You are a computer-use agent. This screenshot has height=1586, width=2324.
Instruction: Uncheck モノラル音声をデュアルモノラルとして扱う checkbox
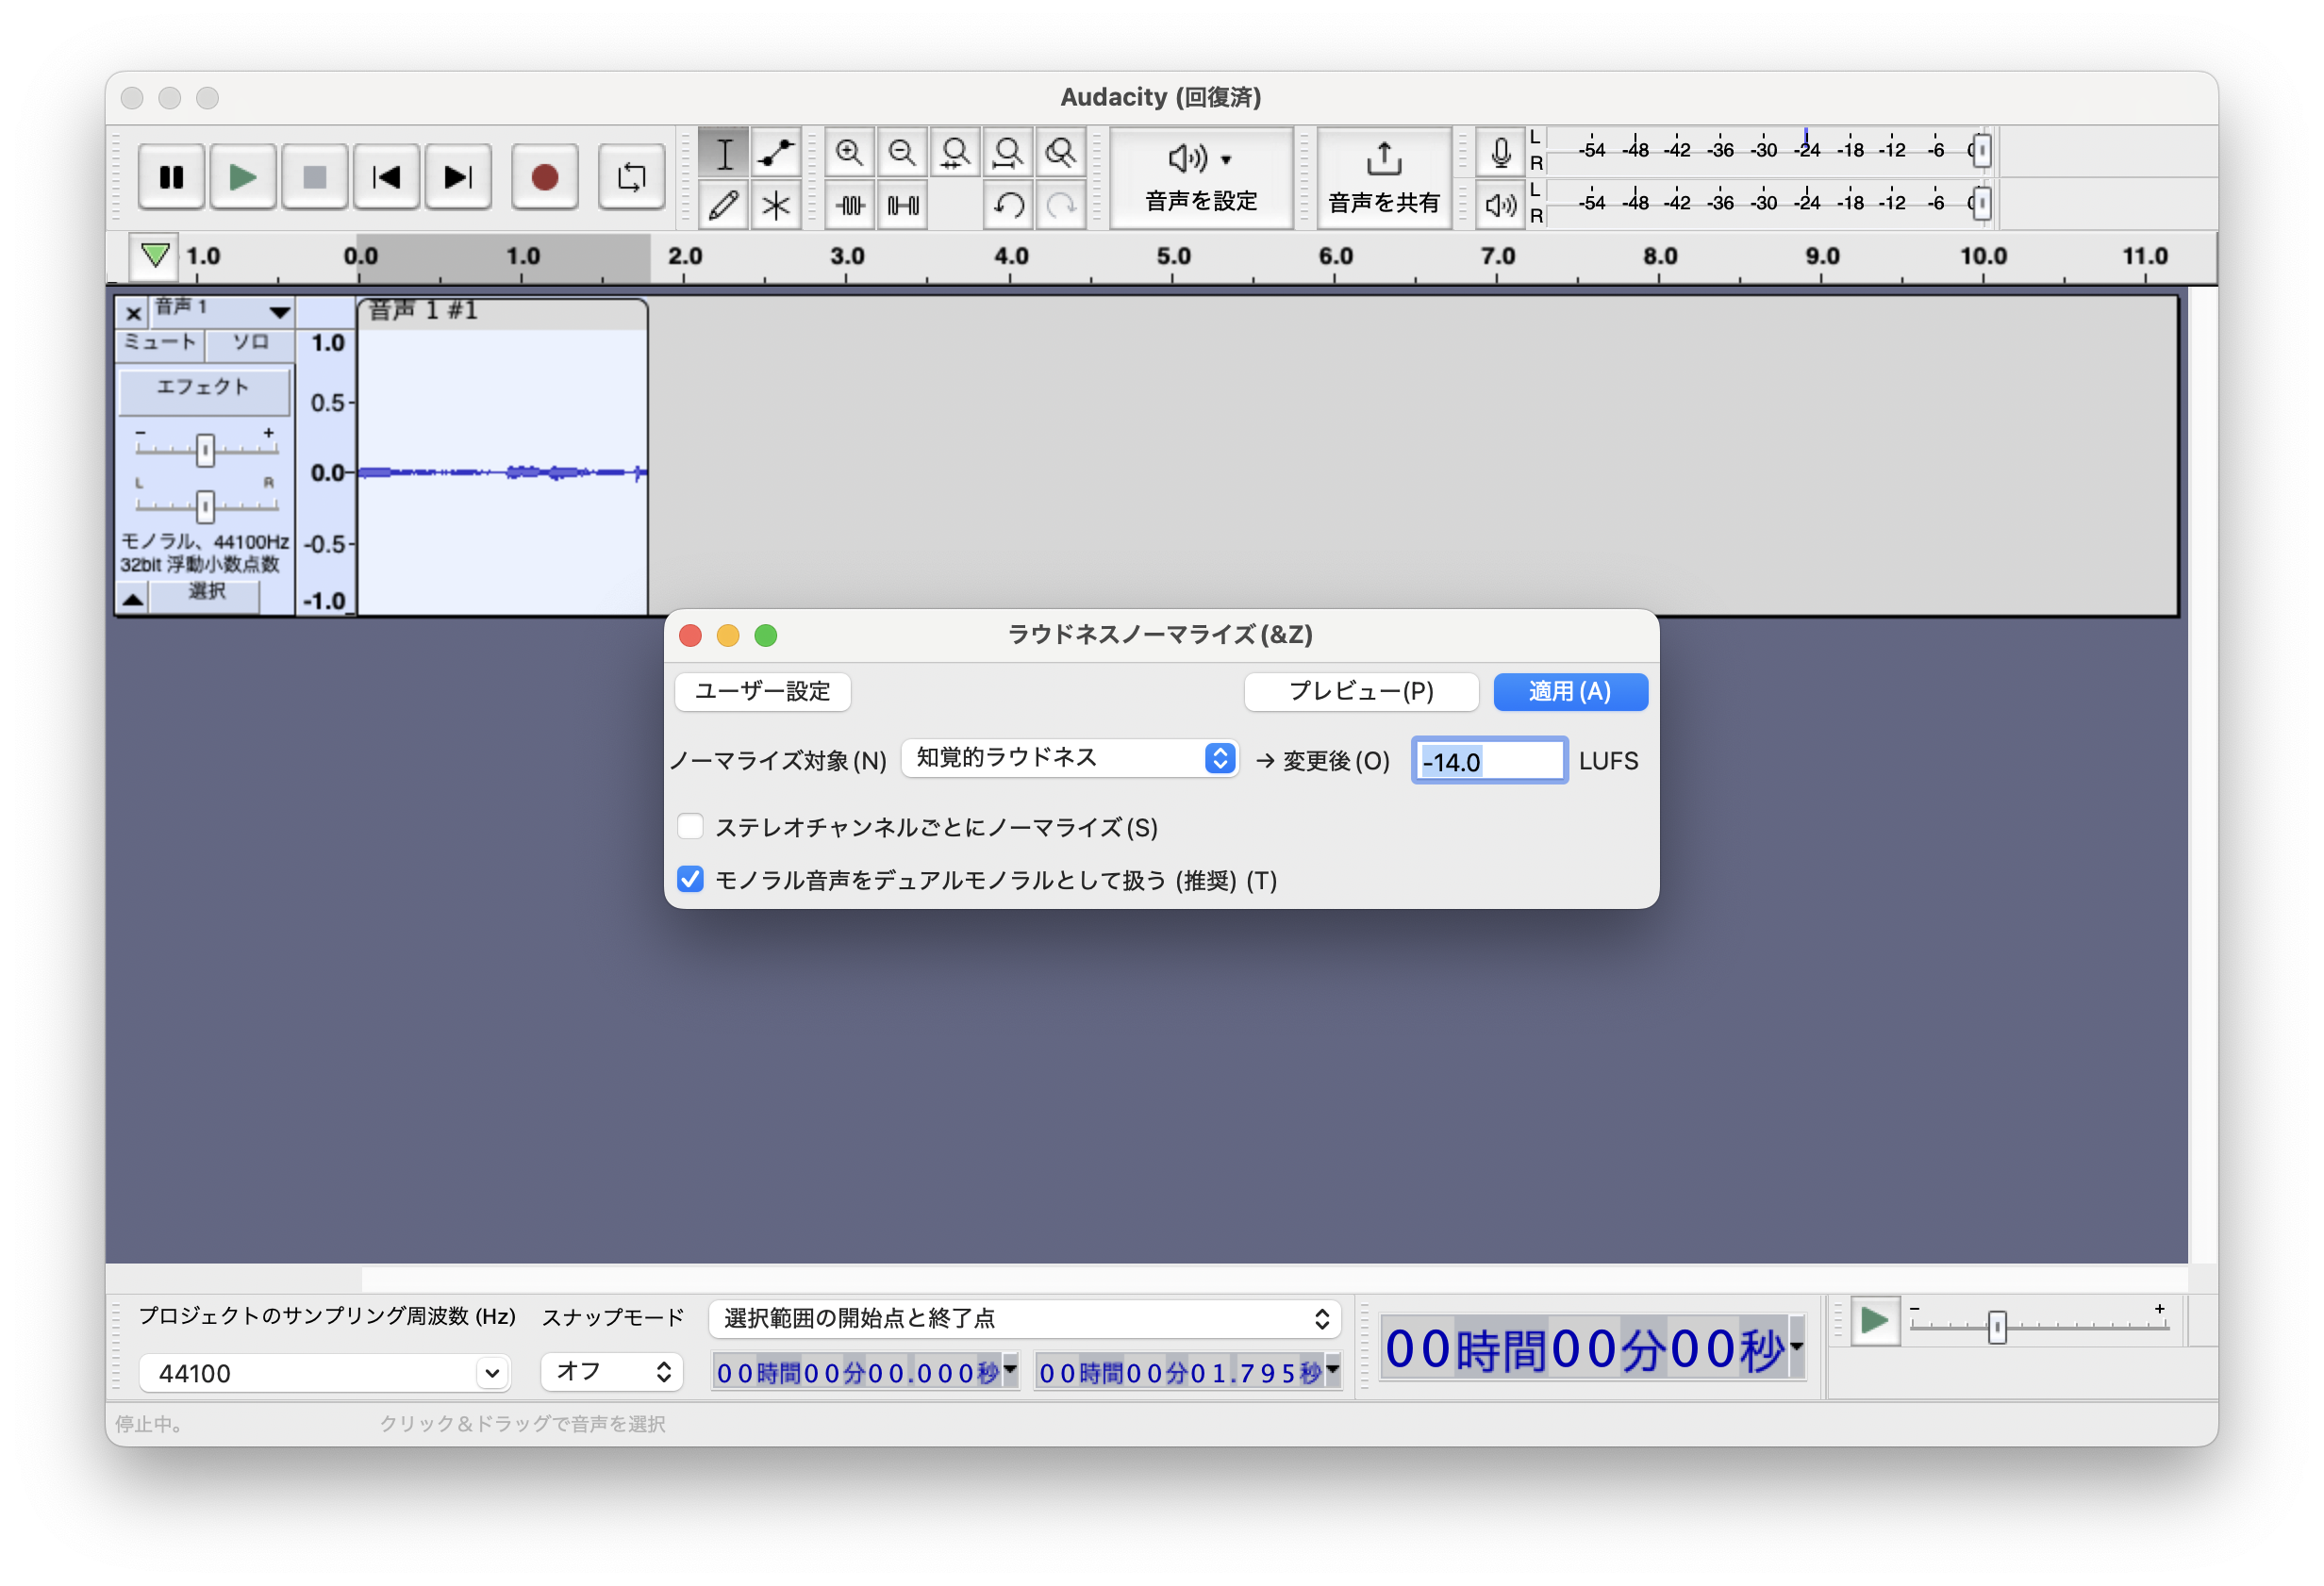point(690,880)
